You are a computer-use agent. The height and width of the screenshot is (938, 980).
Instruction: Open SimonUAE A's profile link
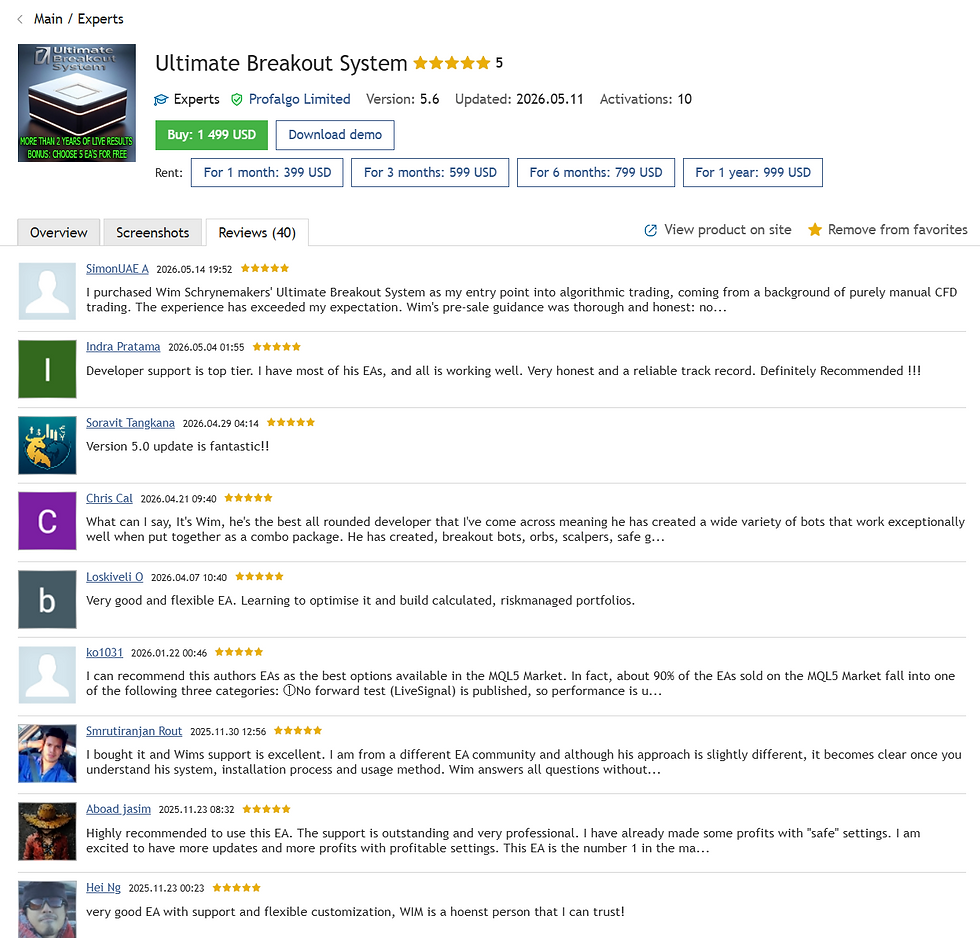click(117, 269)
